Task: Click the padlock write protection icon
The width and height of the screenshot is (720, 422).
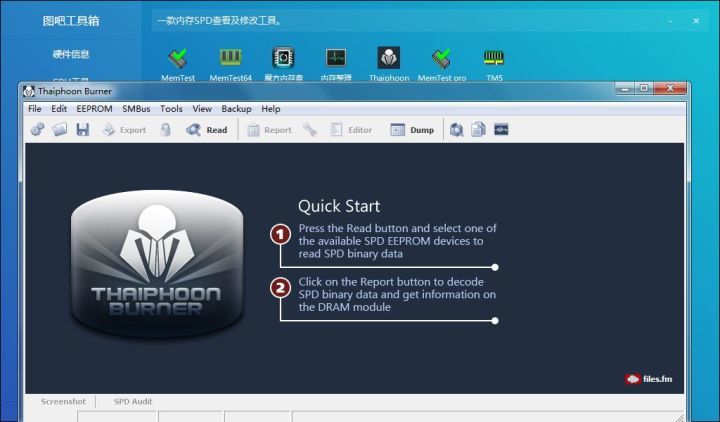Action: [x=166, y=130]
